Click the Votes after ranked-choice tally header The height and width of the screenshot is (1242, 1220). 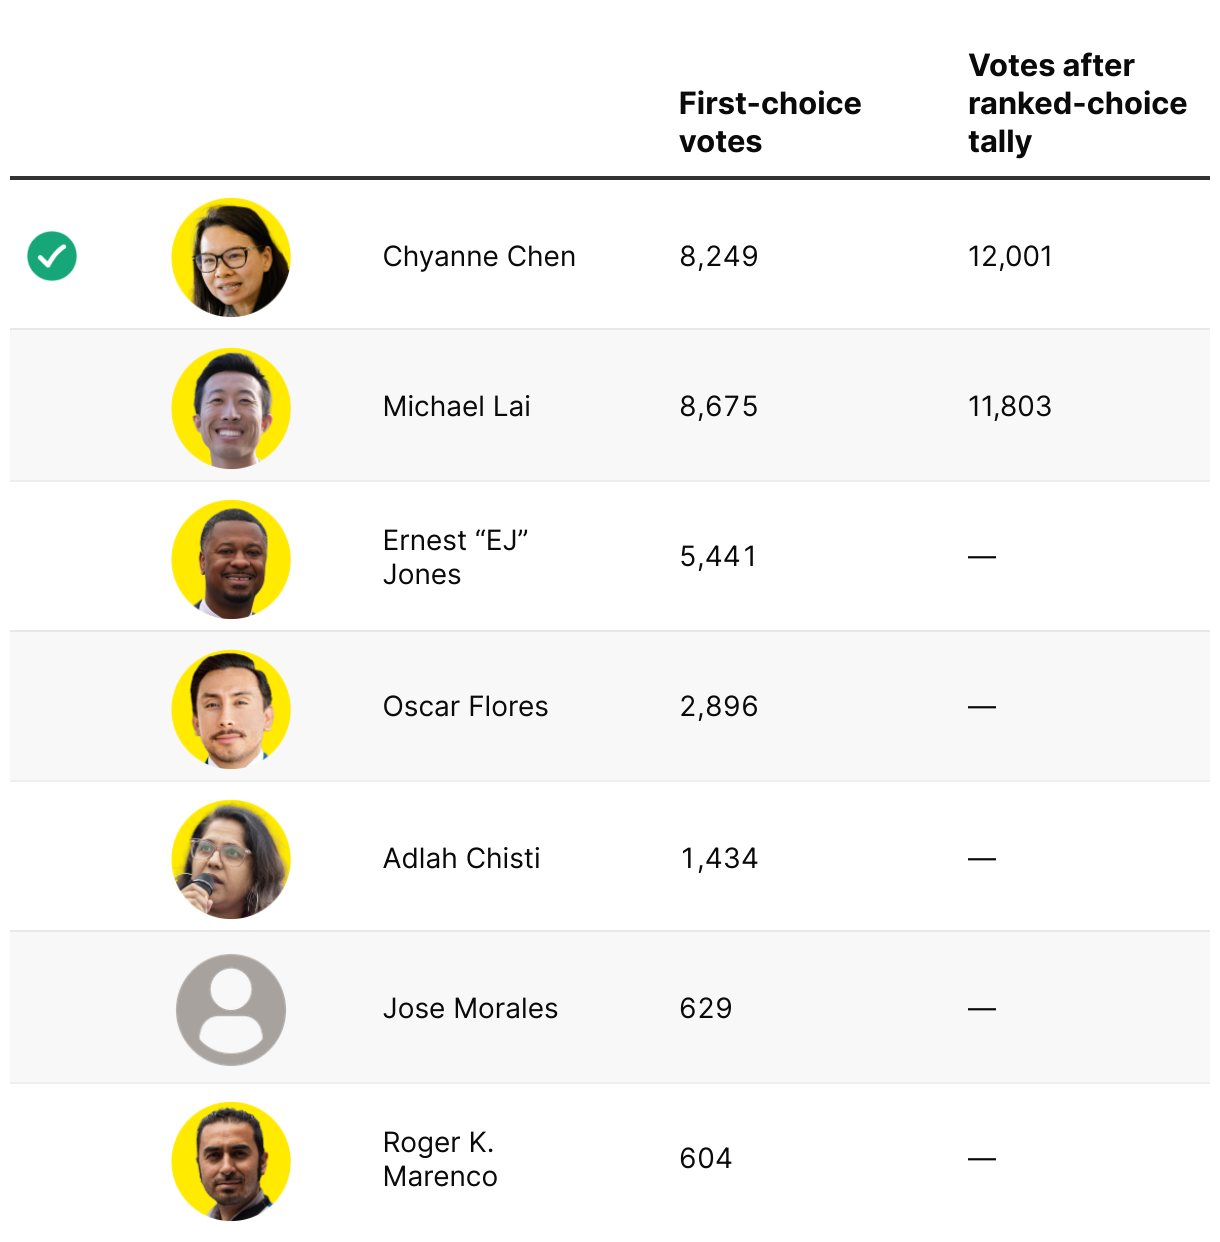coord(1076,103)
